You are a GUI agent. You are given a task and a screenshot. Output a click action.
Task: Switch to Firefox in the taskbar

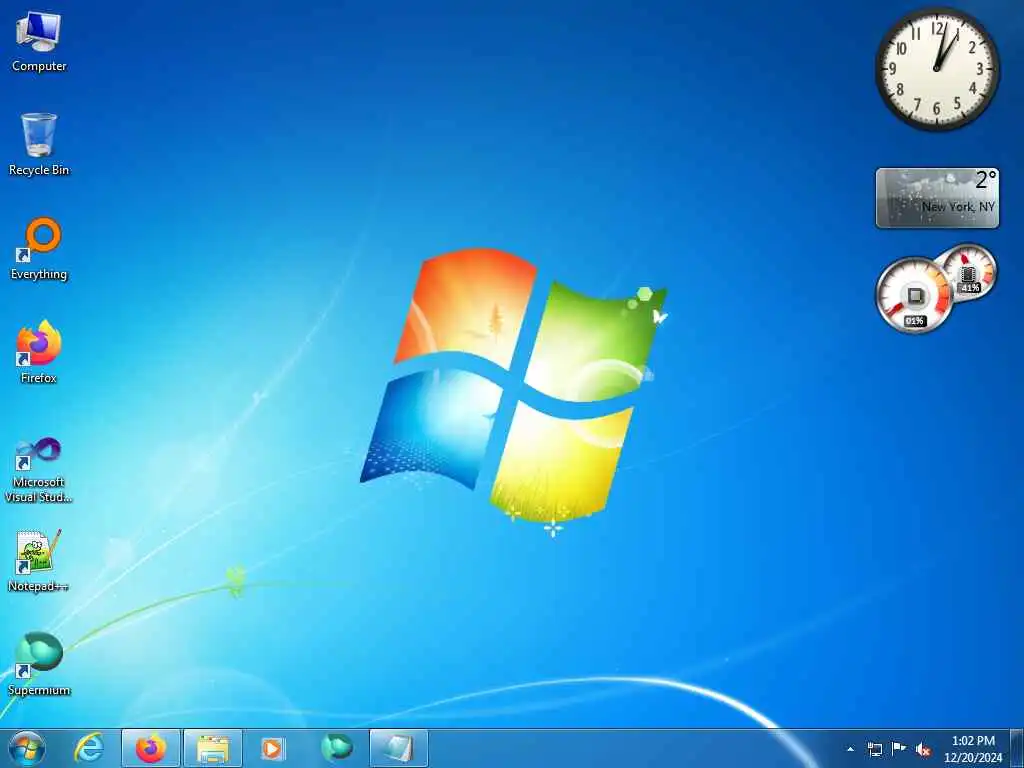pyautogui.click(x=151, y=748)
